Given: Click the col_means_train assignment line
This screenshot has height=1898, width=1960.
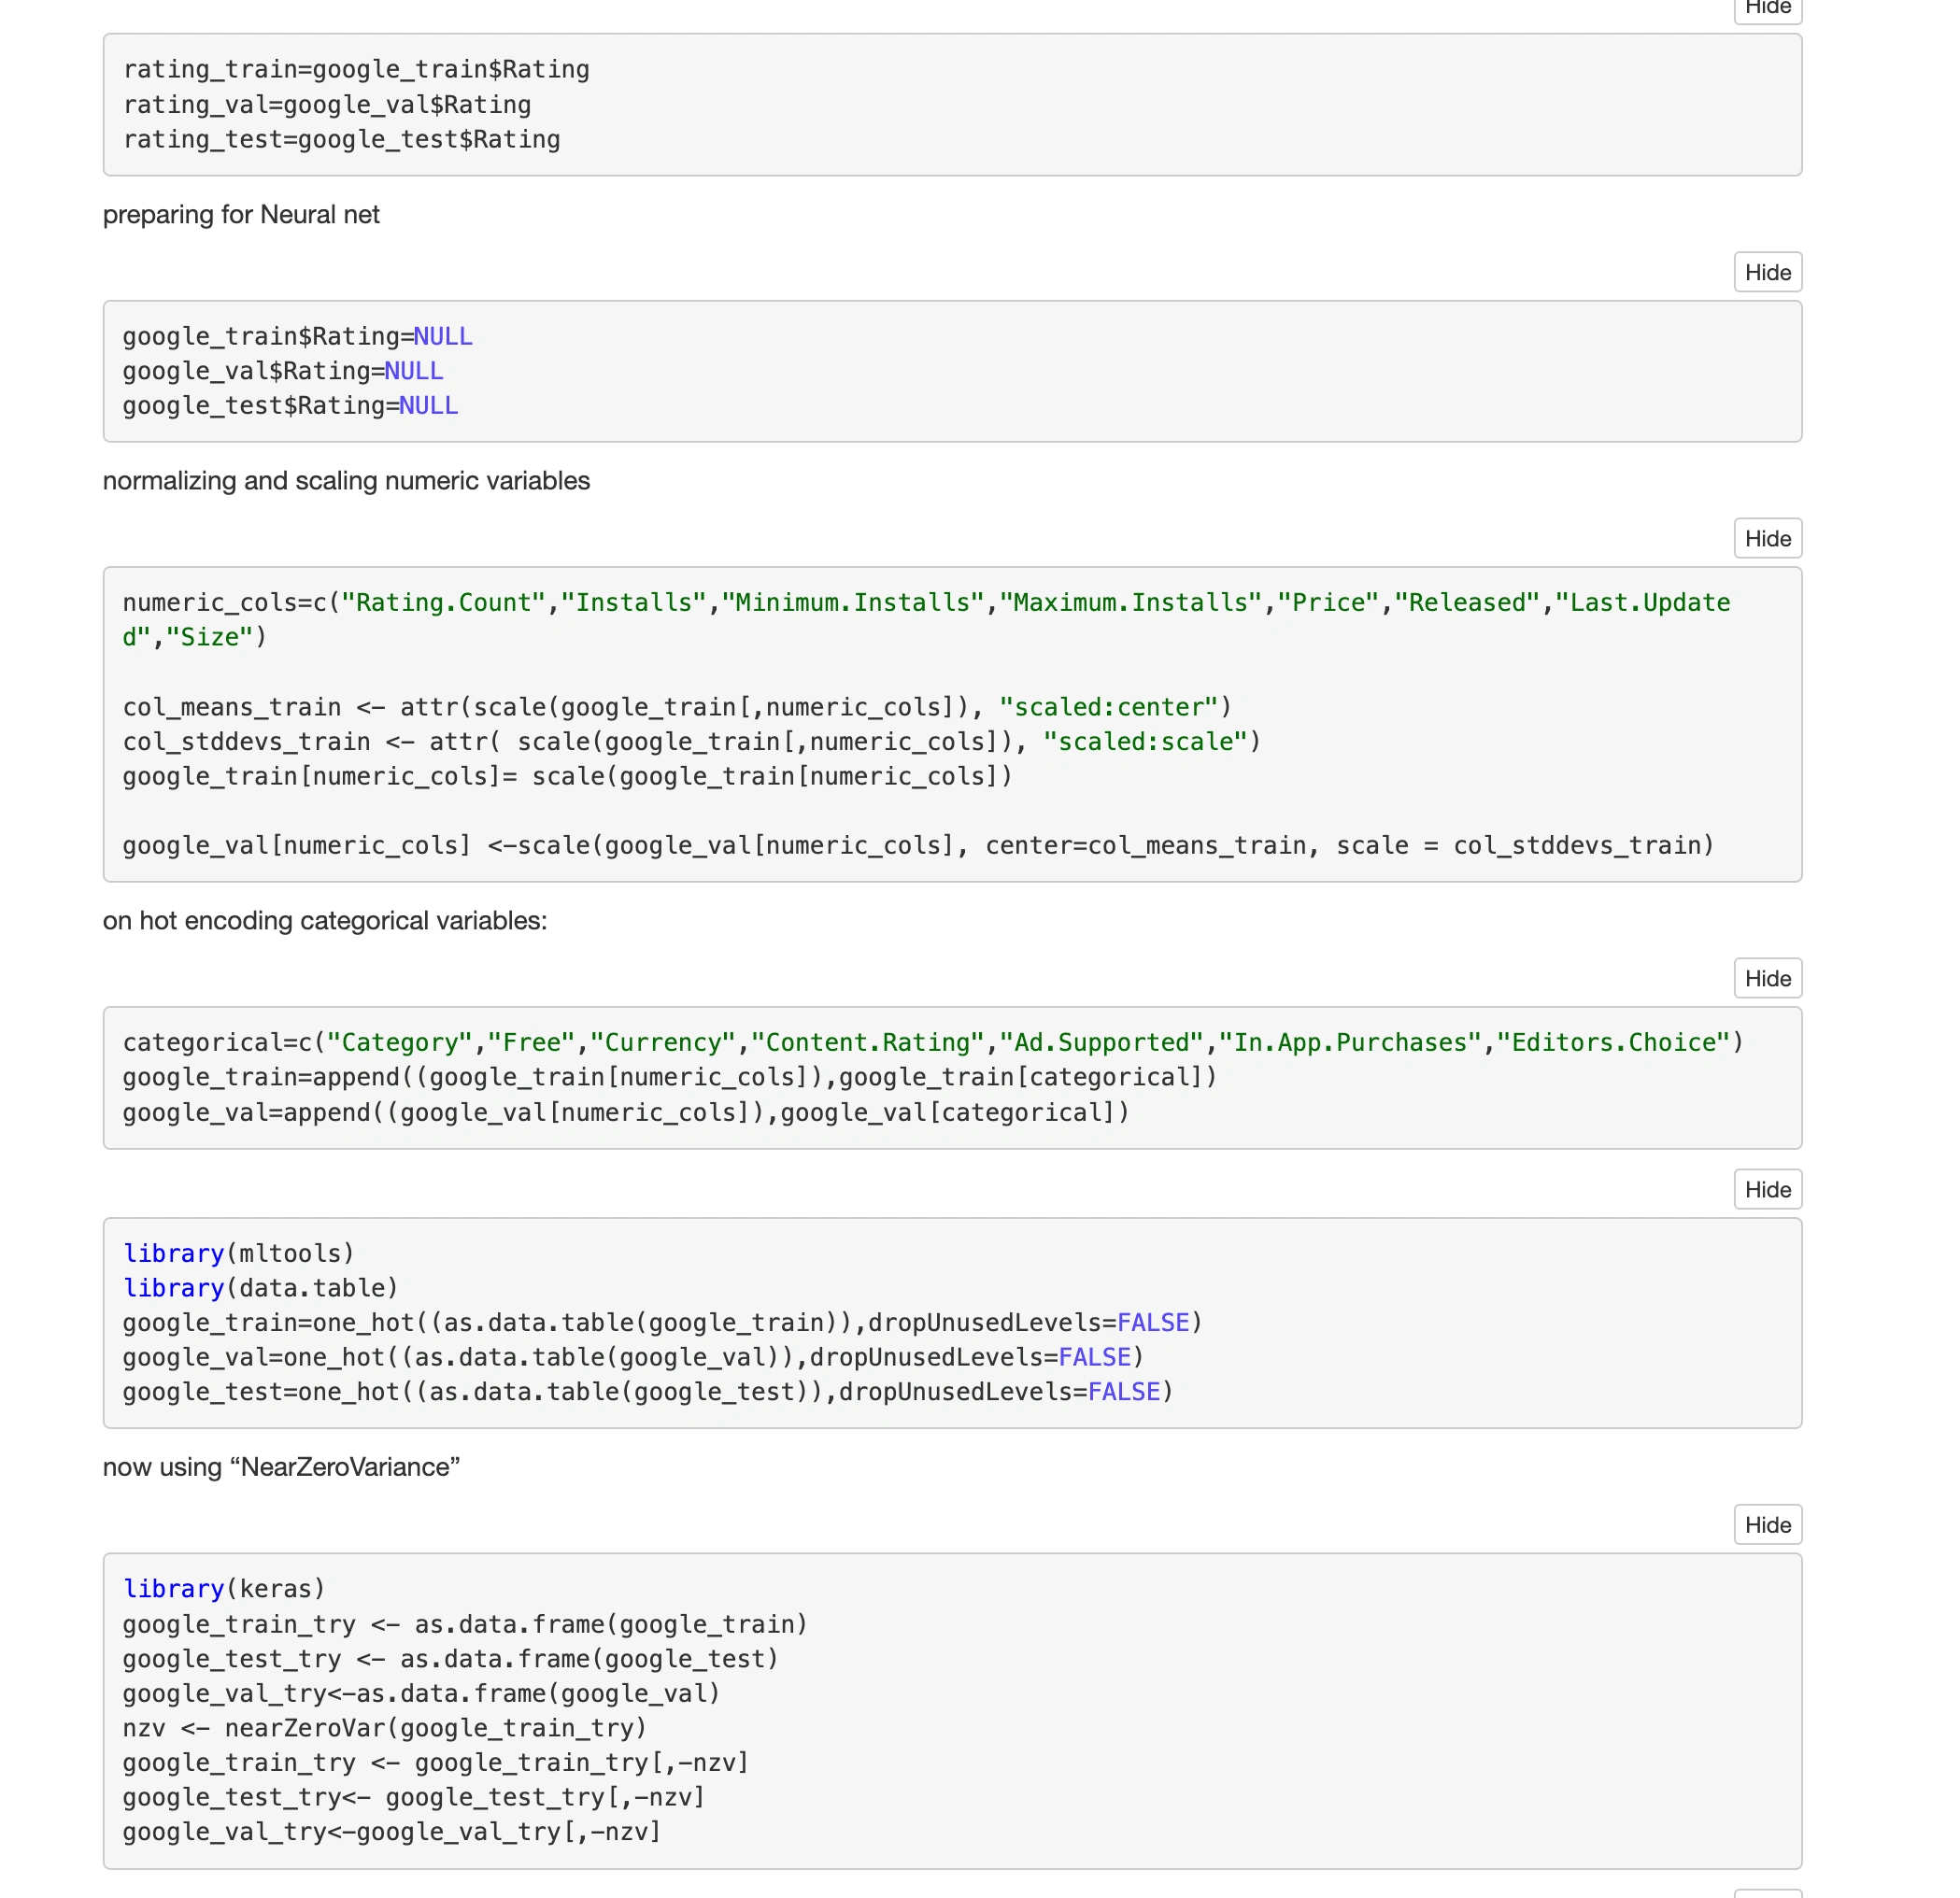Looking at the screenshot, I should coord(677,707).
